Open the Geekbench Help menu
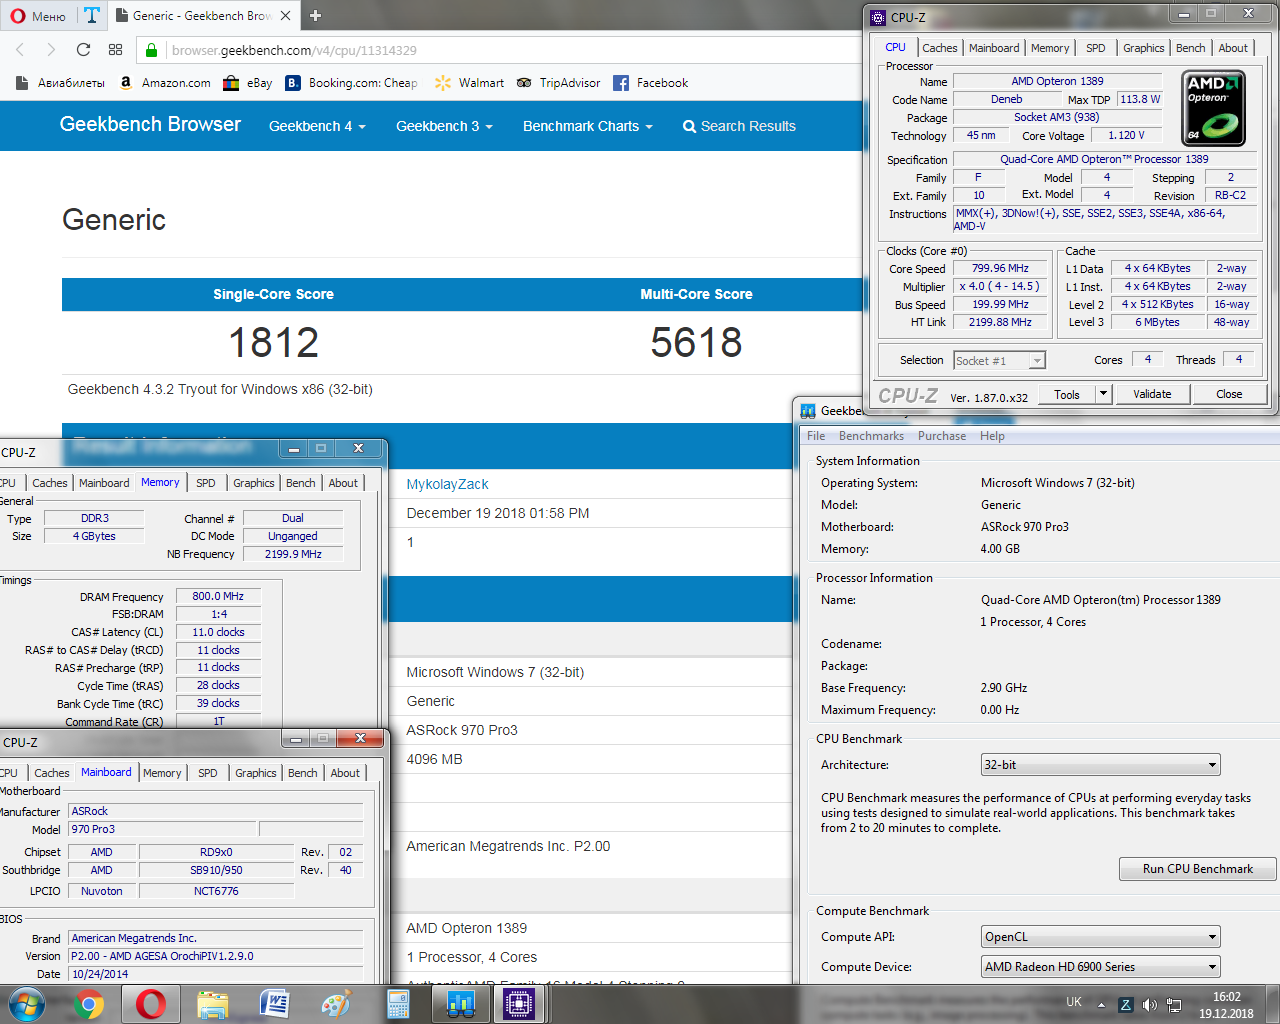Viewport: 1280px width, 1024px height. 992,436
